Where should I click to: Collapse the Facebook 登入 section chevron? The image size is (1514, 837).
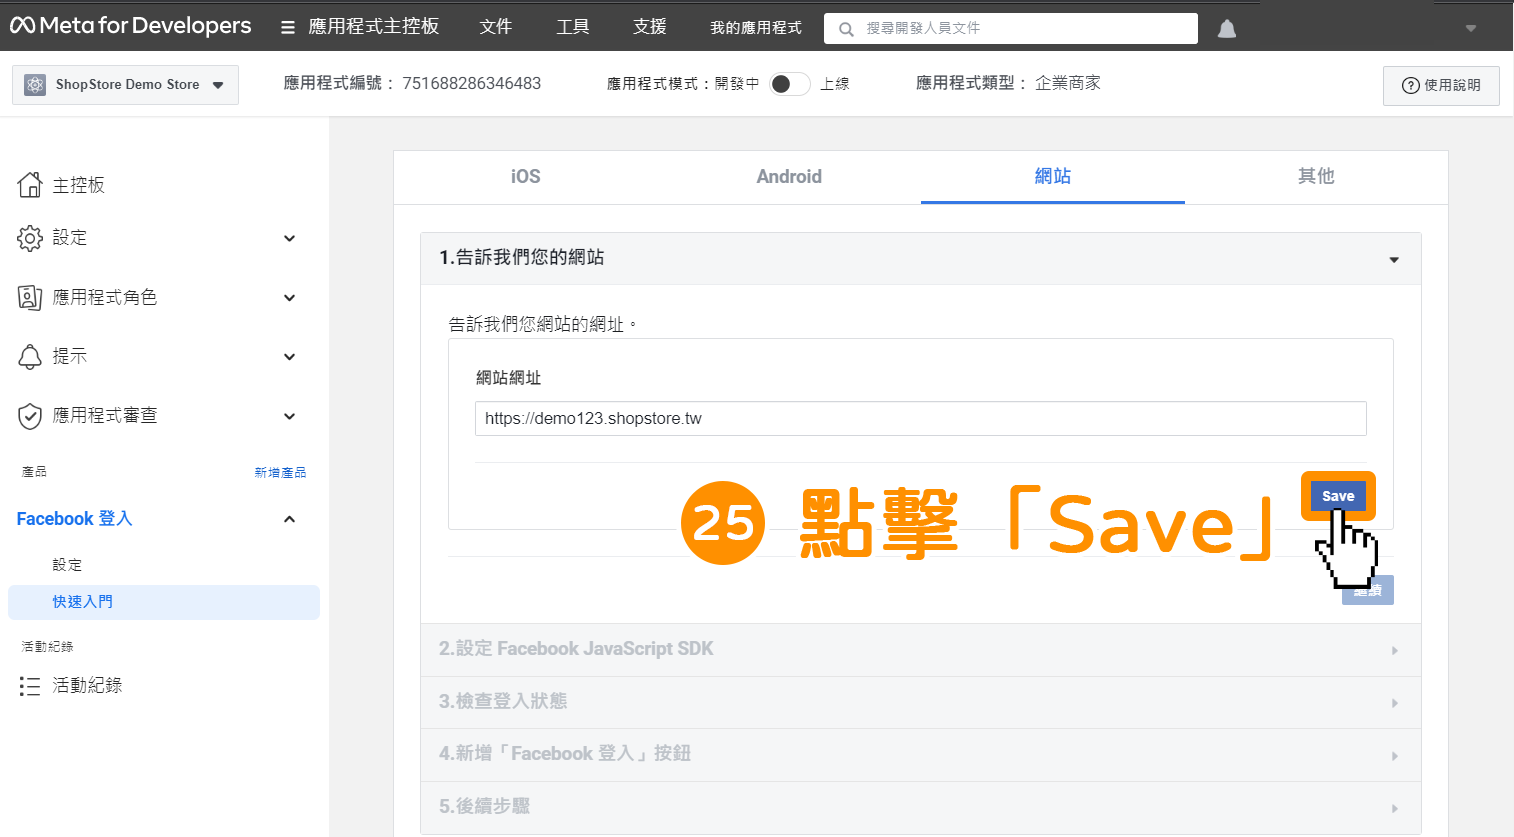point(290,519)
